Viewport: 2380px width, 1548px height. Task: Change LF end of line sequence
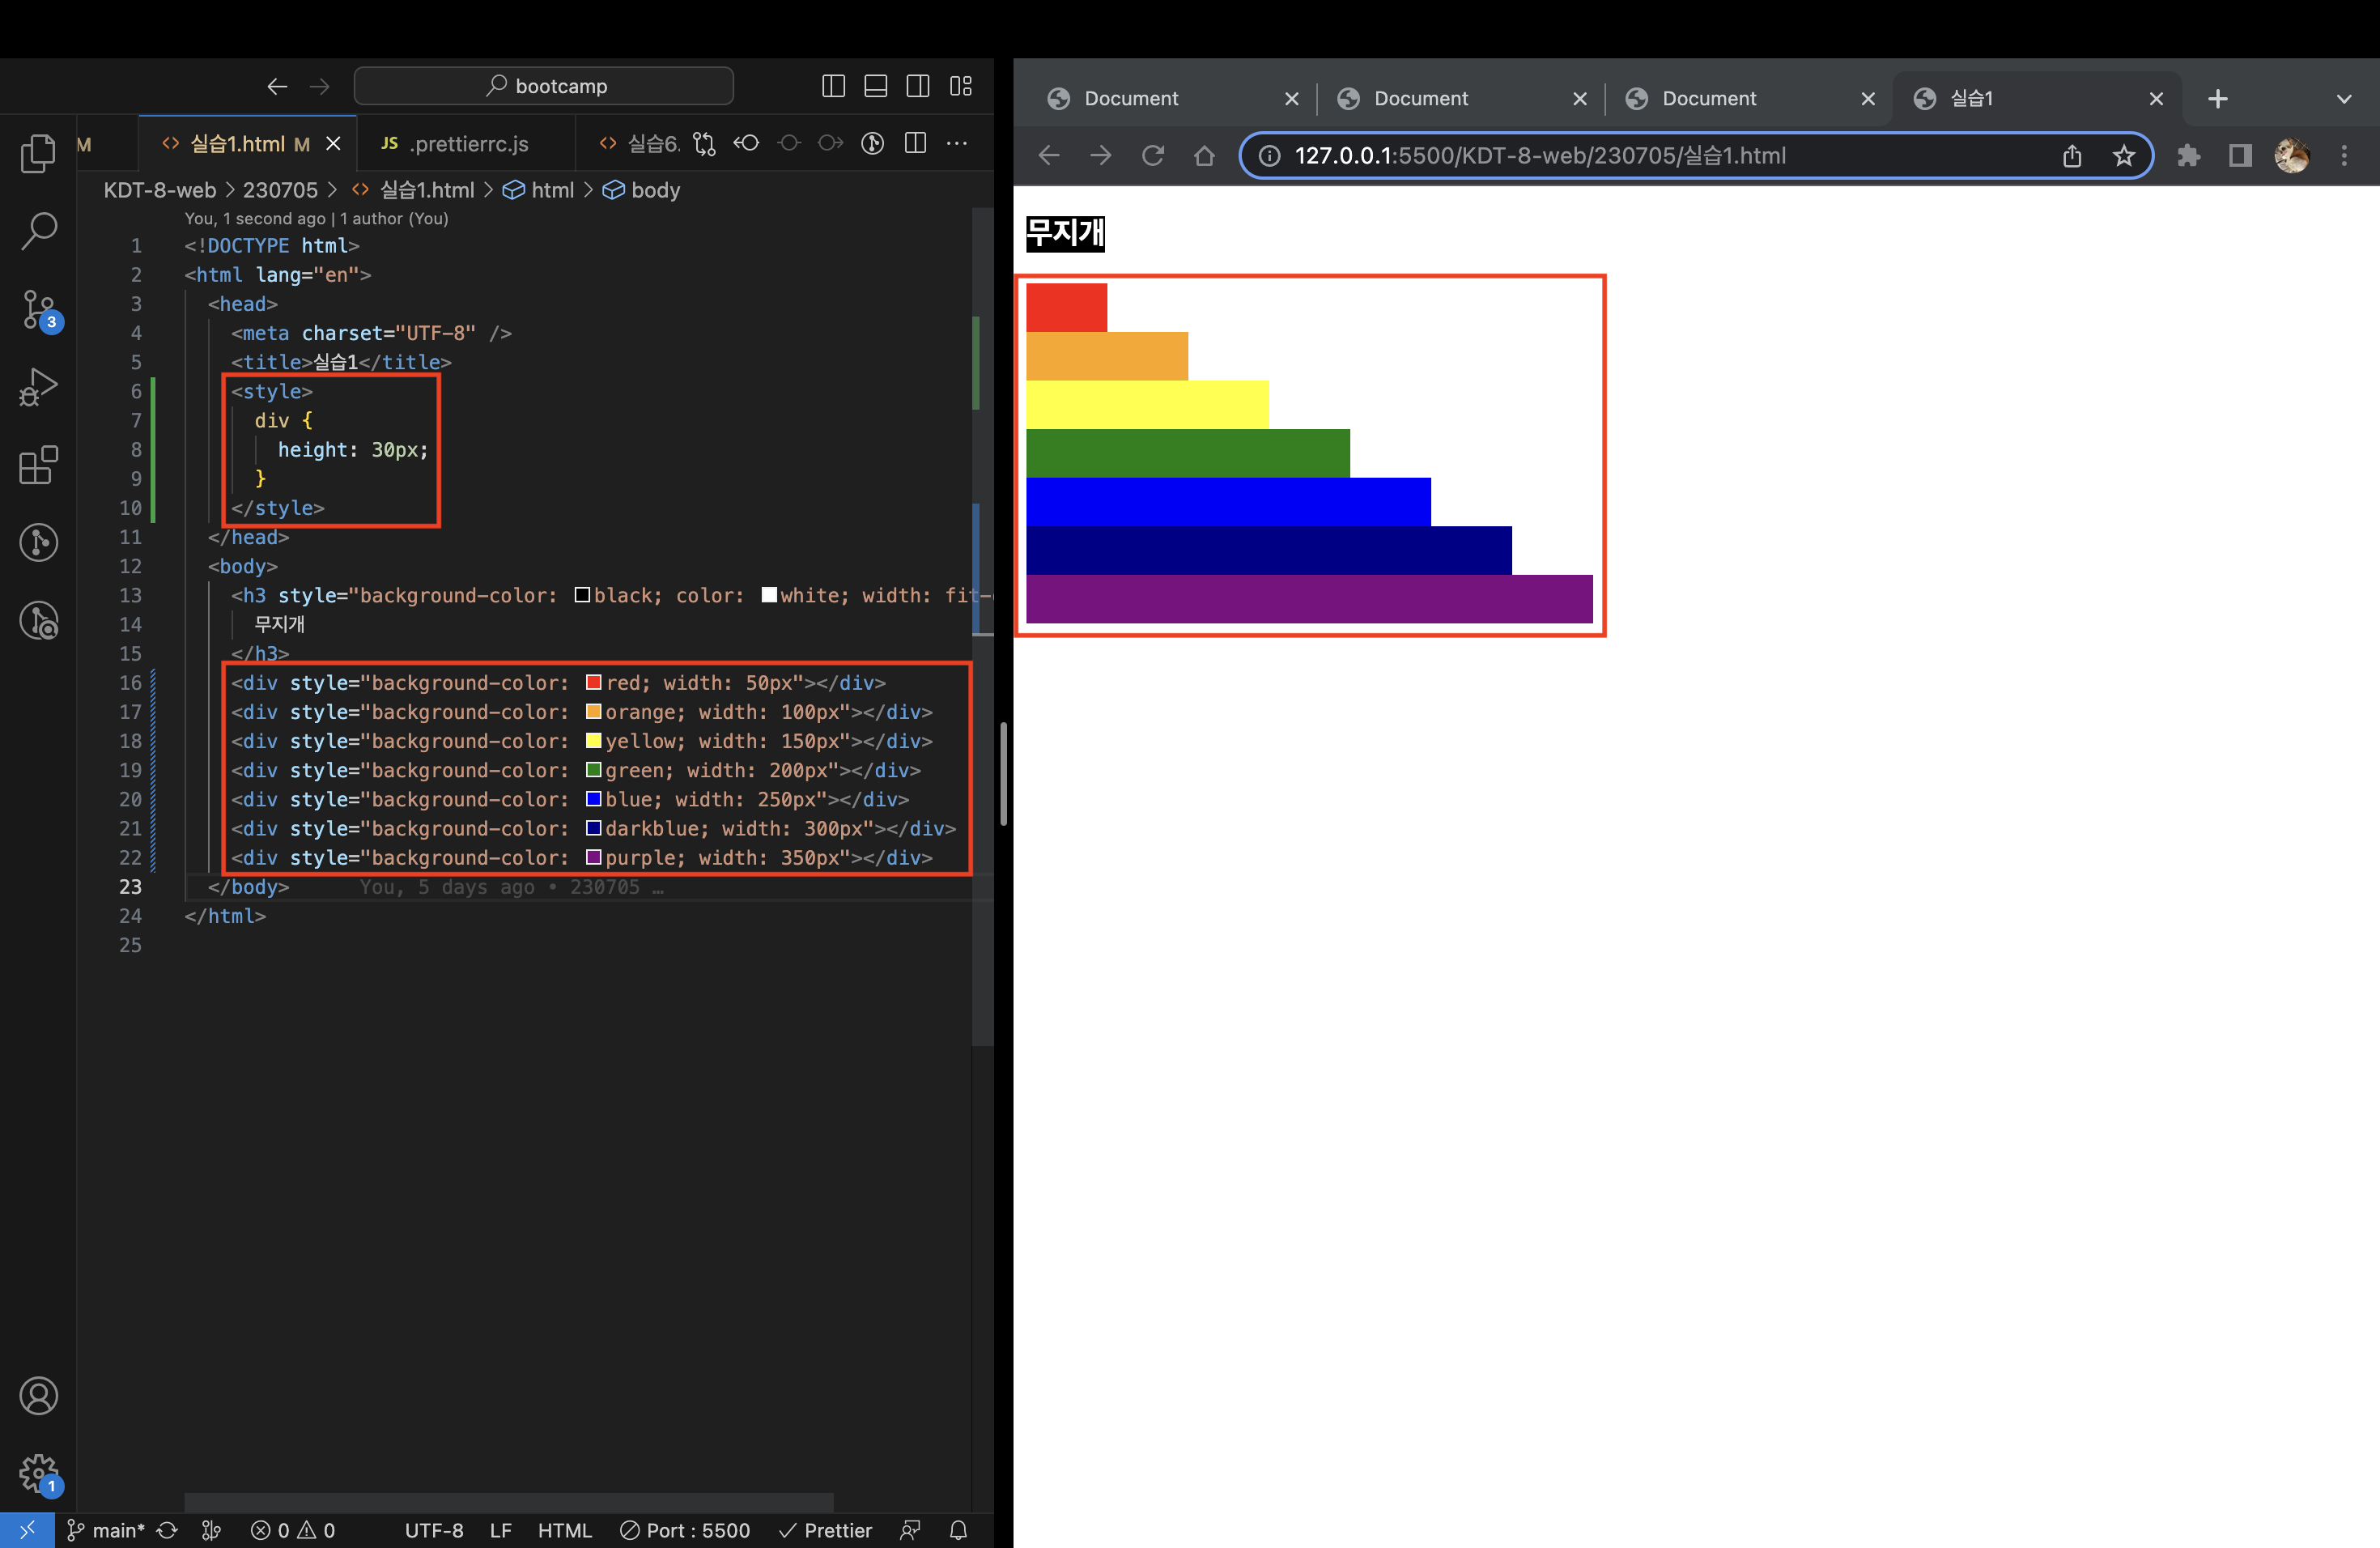pos(501,1530)
